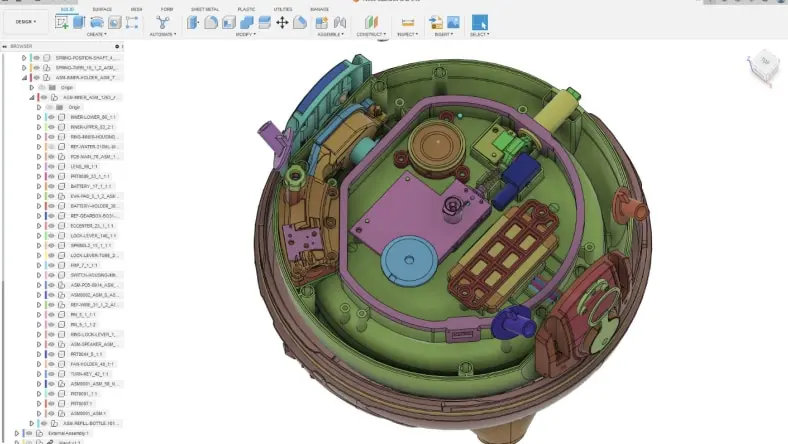This screenshot has width=788, height=444.
Task: Select the Construct plane tool
Action: click(x=371, y=22)
